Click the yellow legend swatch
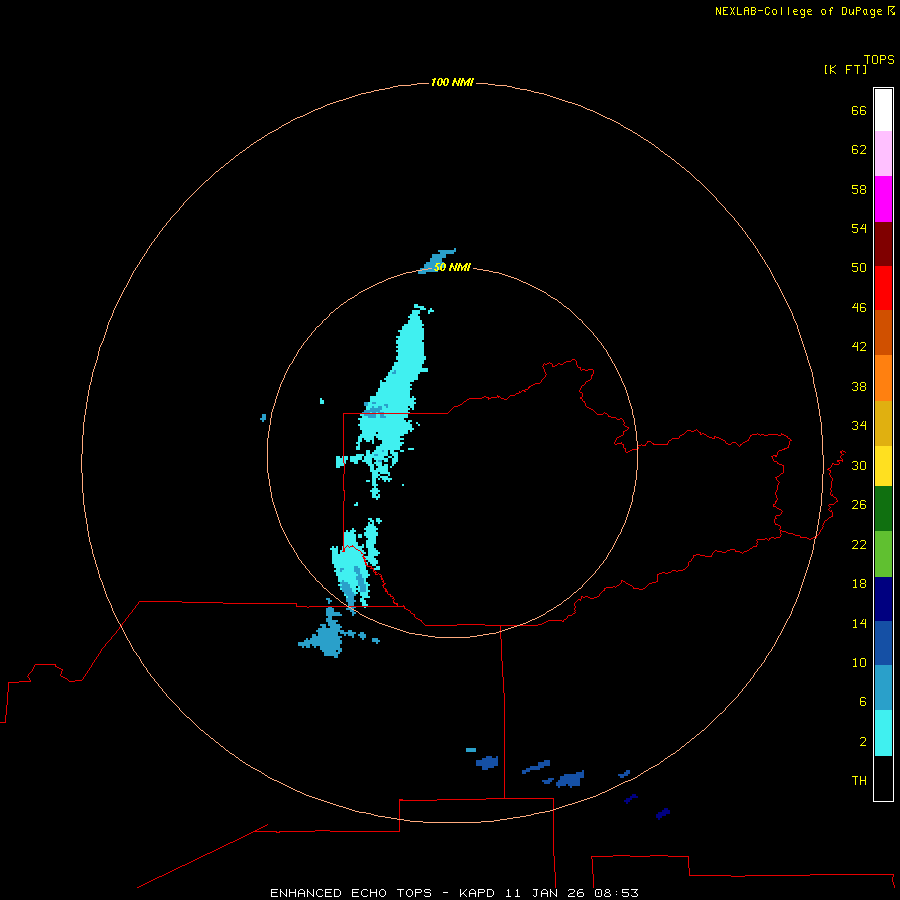This screenshot has height=900, width=900. [883, 466]
